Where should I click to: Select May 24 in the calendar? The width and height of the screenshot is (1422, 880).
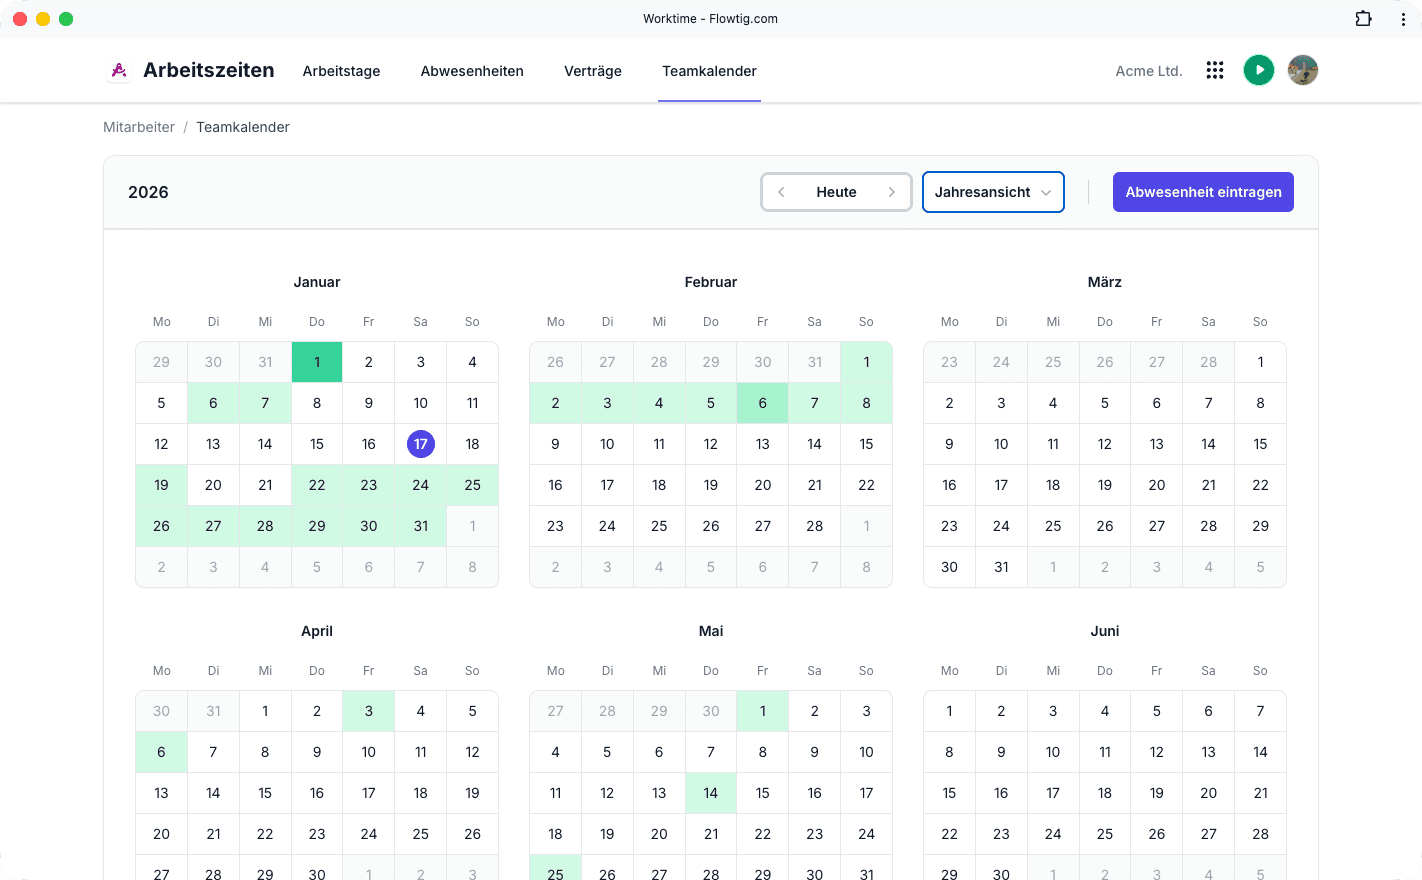point(867,834)
